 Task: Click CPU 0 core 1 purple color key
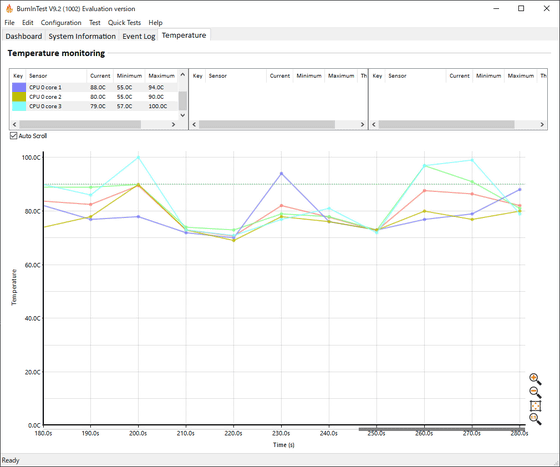tap(19, 87)
